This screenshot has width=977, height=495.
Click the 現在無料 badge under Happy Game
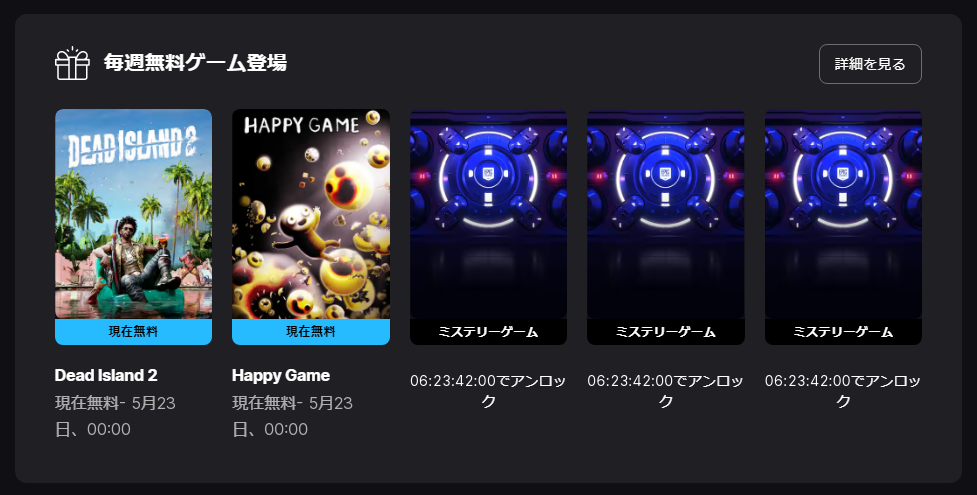tap(311, 332)
